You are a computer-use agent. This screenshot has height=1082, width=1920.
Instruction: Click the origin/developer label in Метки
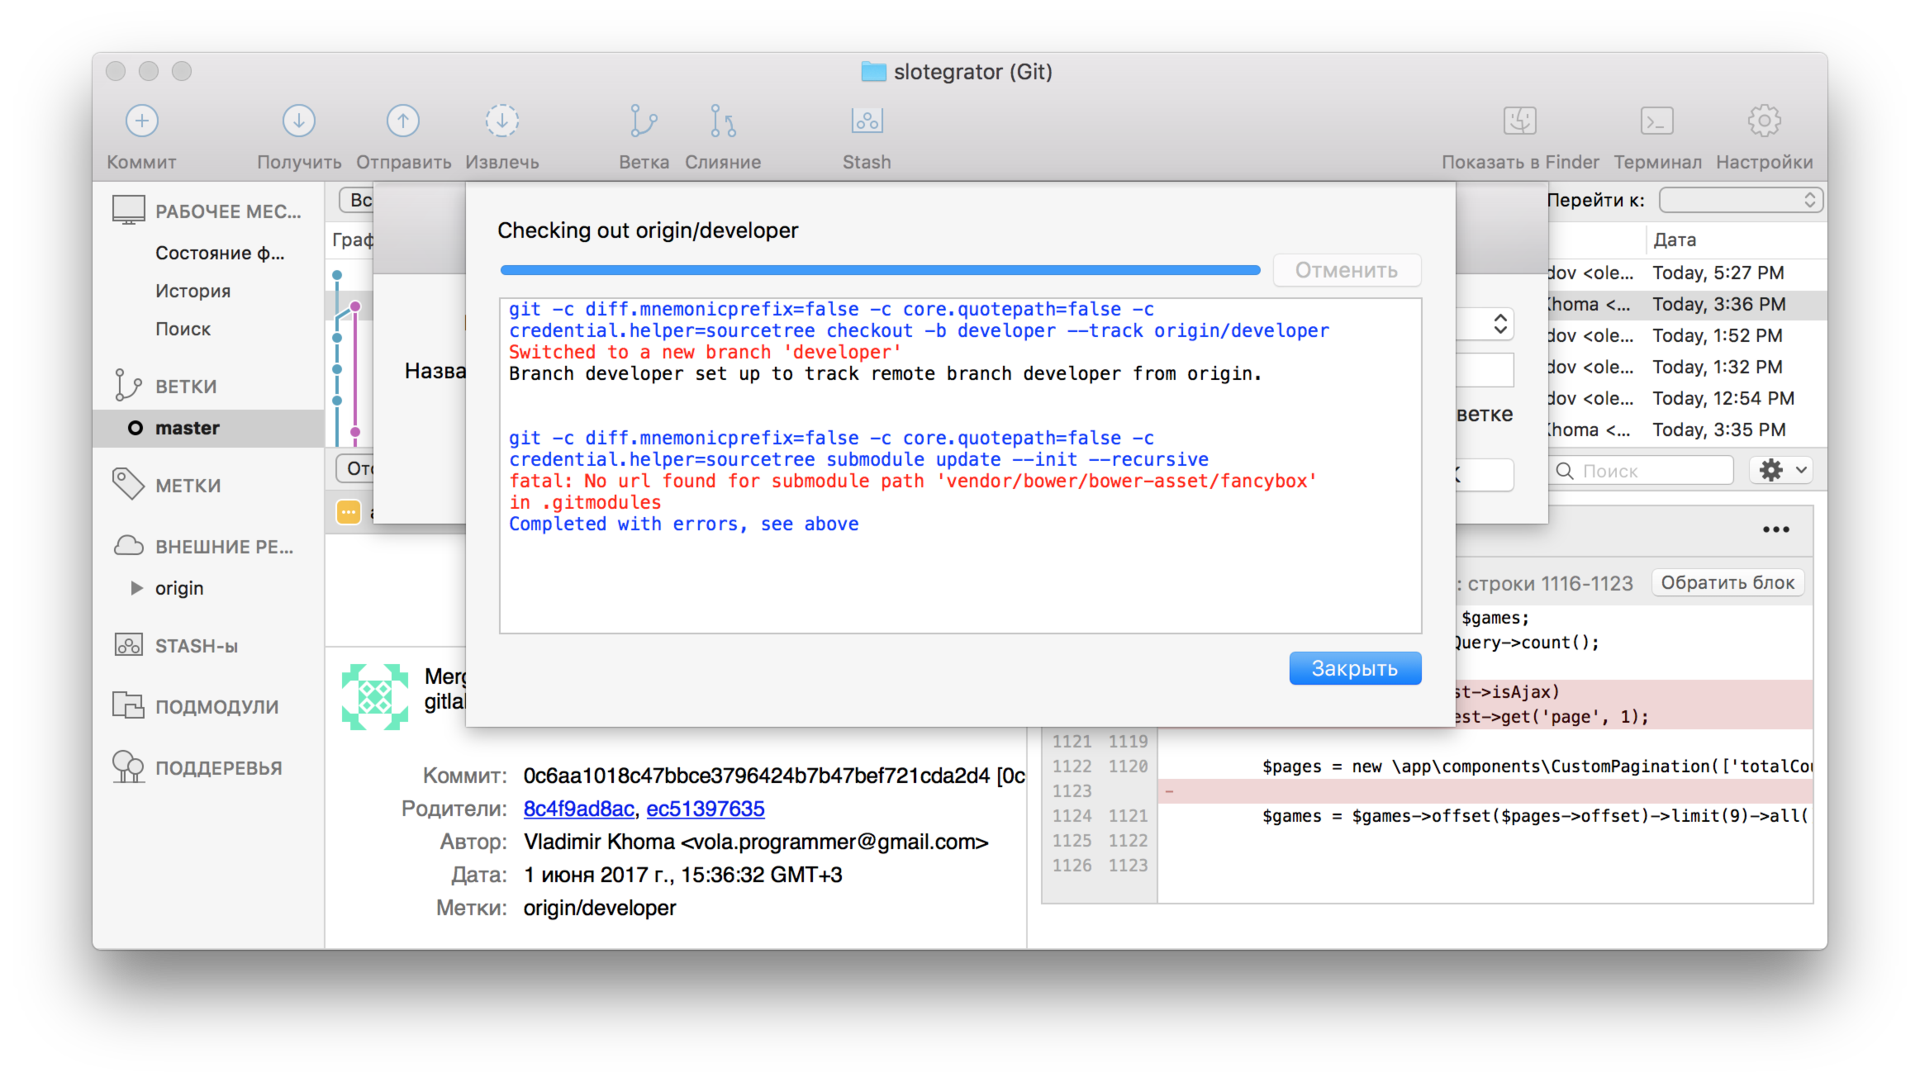point(600,908)
